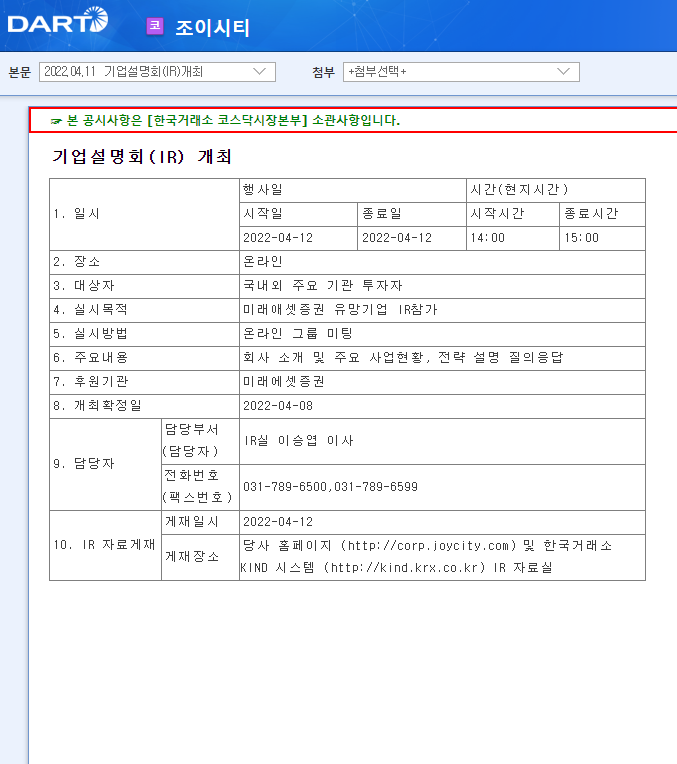Screen dimensions: 677x764
Task: Click the 게재일시 label cell
Action: pos(200,522)
